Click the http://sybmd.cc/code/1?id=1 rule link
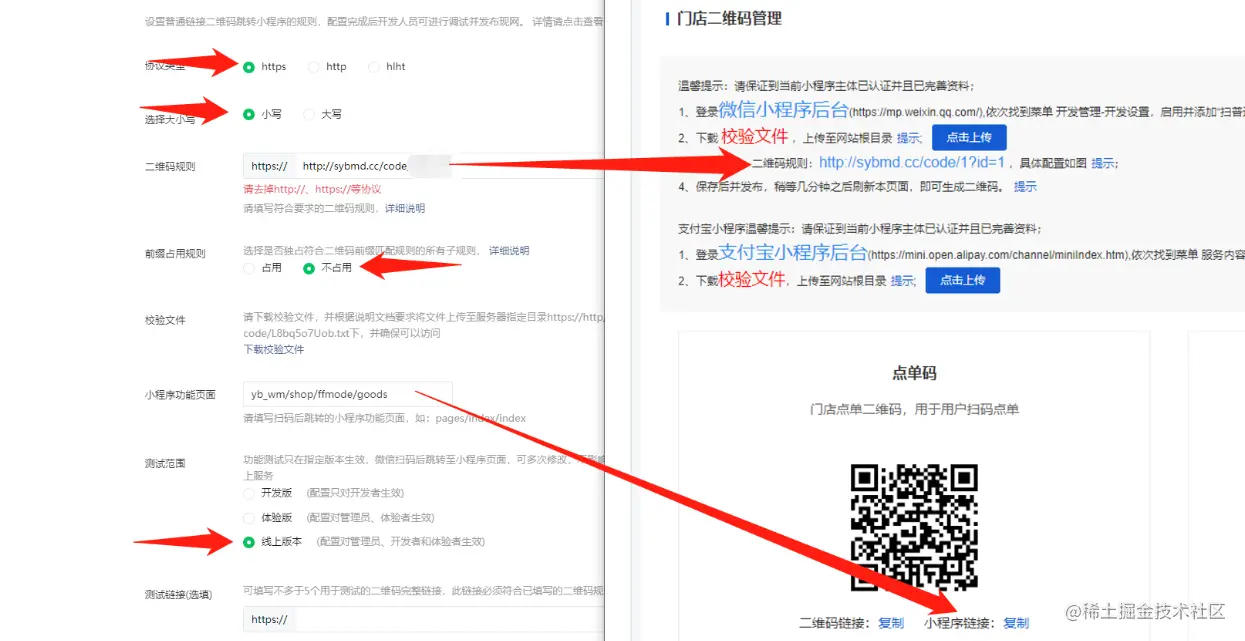 tap(911, 162)
